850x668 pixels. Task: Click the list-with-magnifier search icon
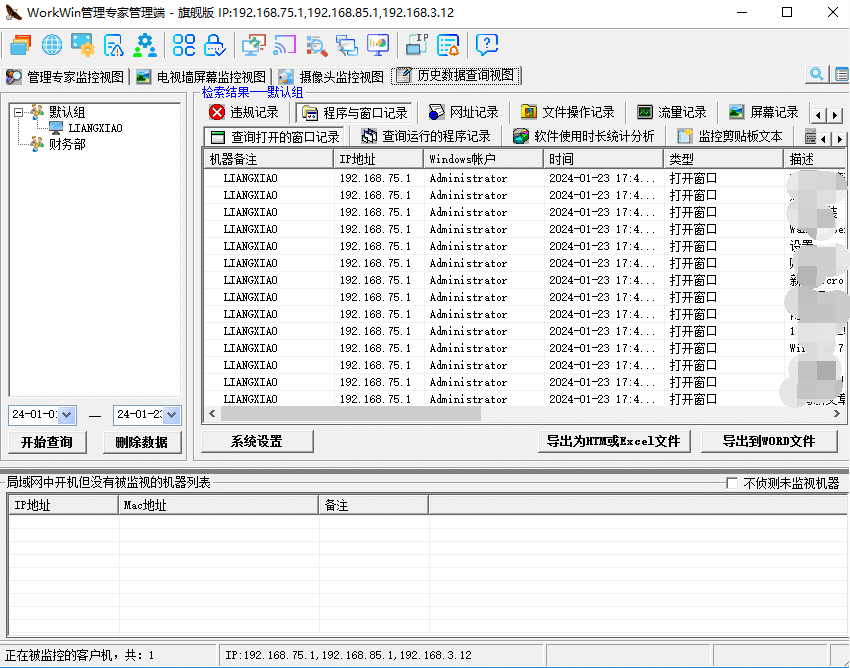click(316, 45)
